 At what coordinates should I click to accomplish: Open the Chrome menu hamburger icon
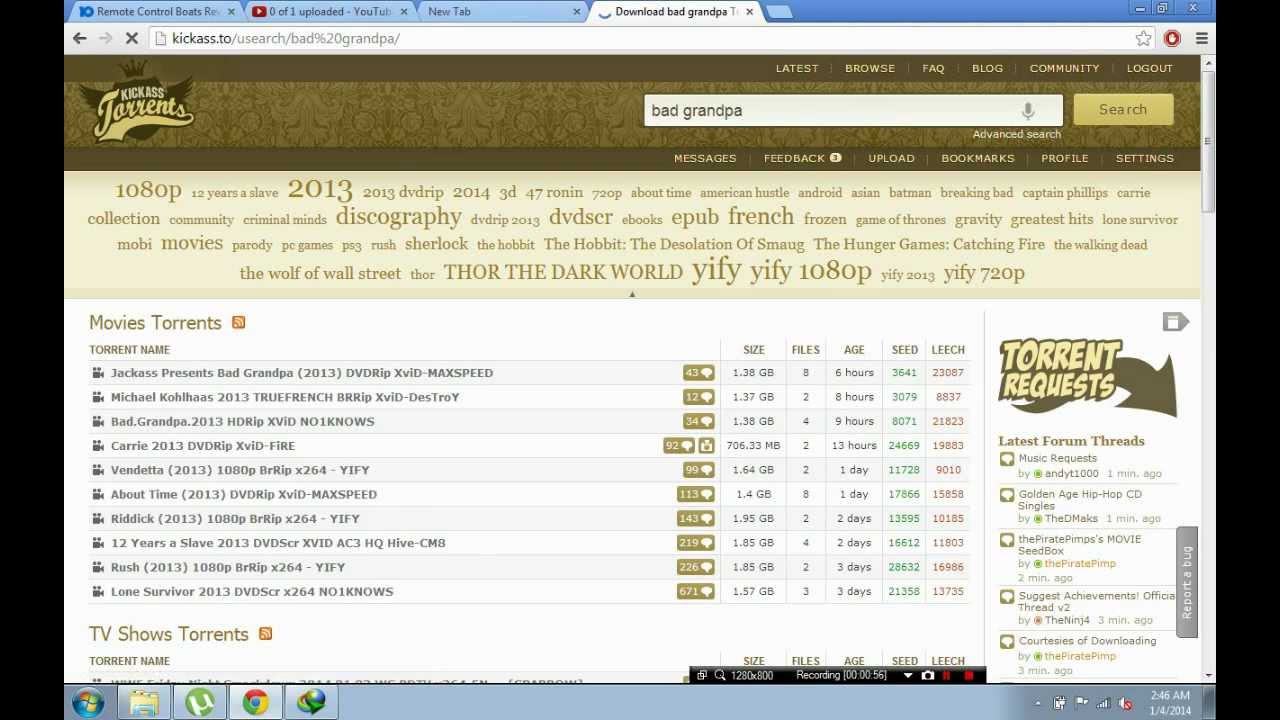pyautogui.click(x=1202, y=38)
